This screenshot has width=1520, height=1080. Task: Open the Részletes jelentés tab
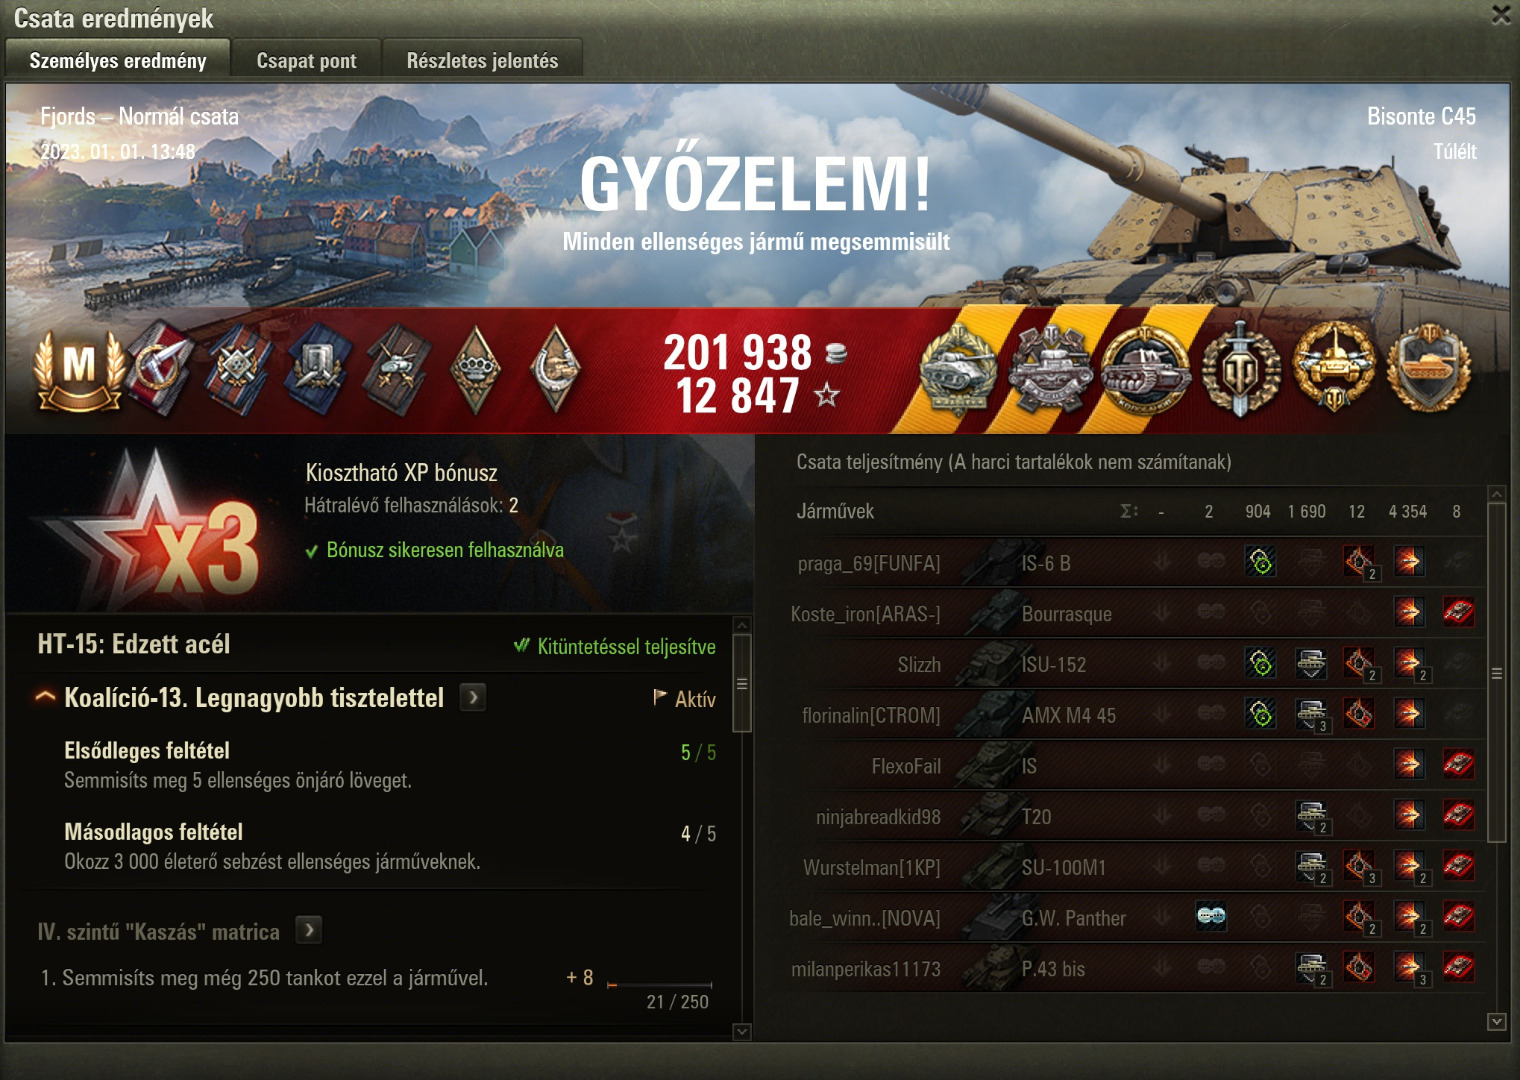(x=482, y=60)
